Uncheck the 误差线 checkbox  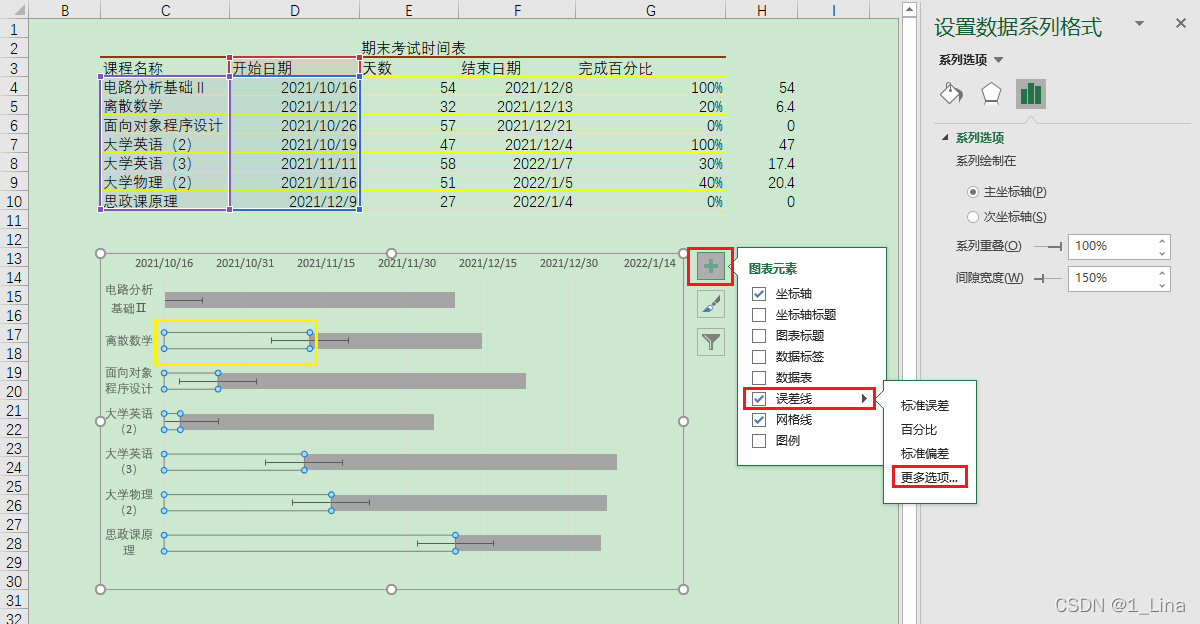(x=759, y=399)
